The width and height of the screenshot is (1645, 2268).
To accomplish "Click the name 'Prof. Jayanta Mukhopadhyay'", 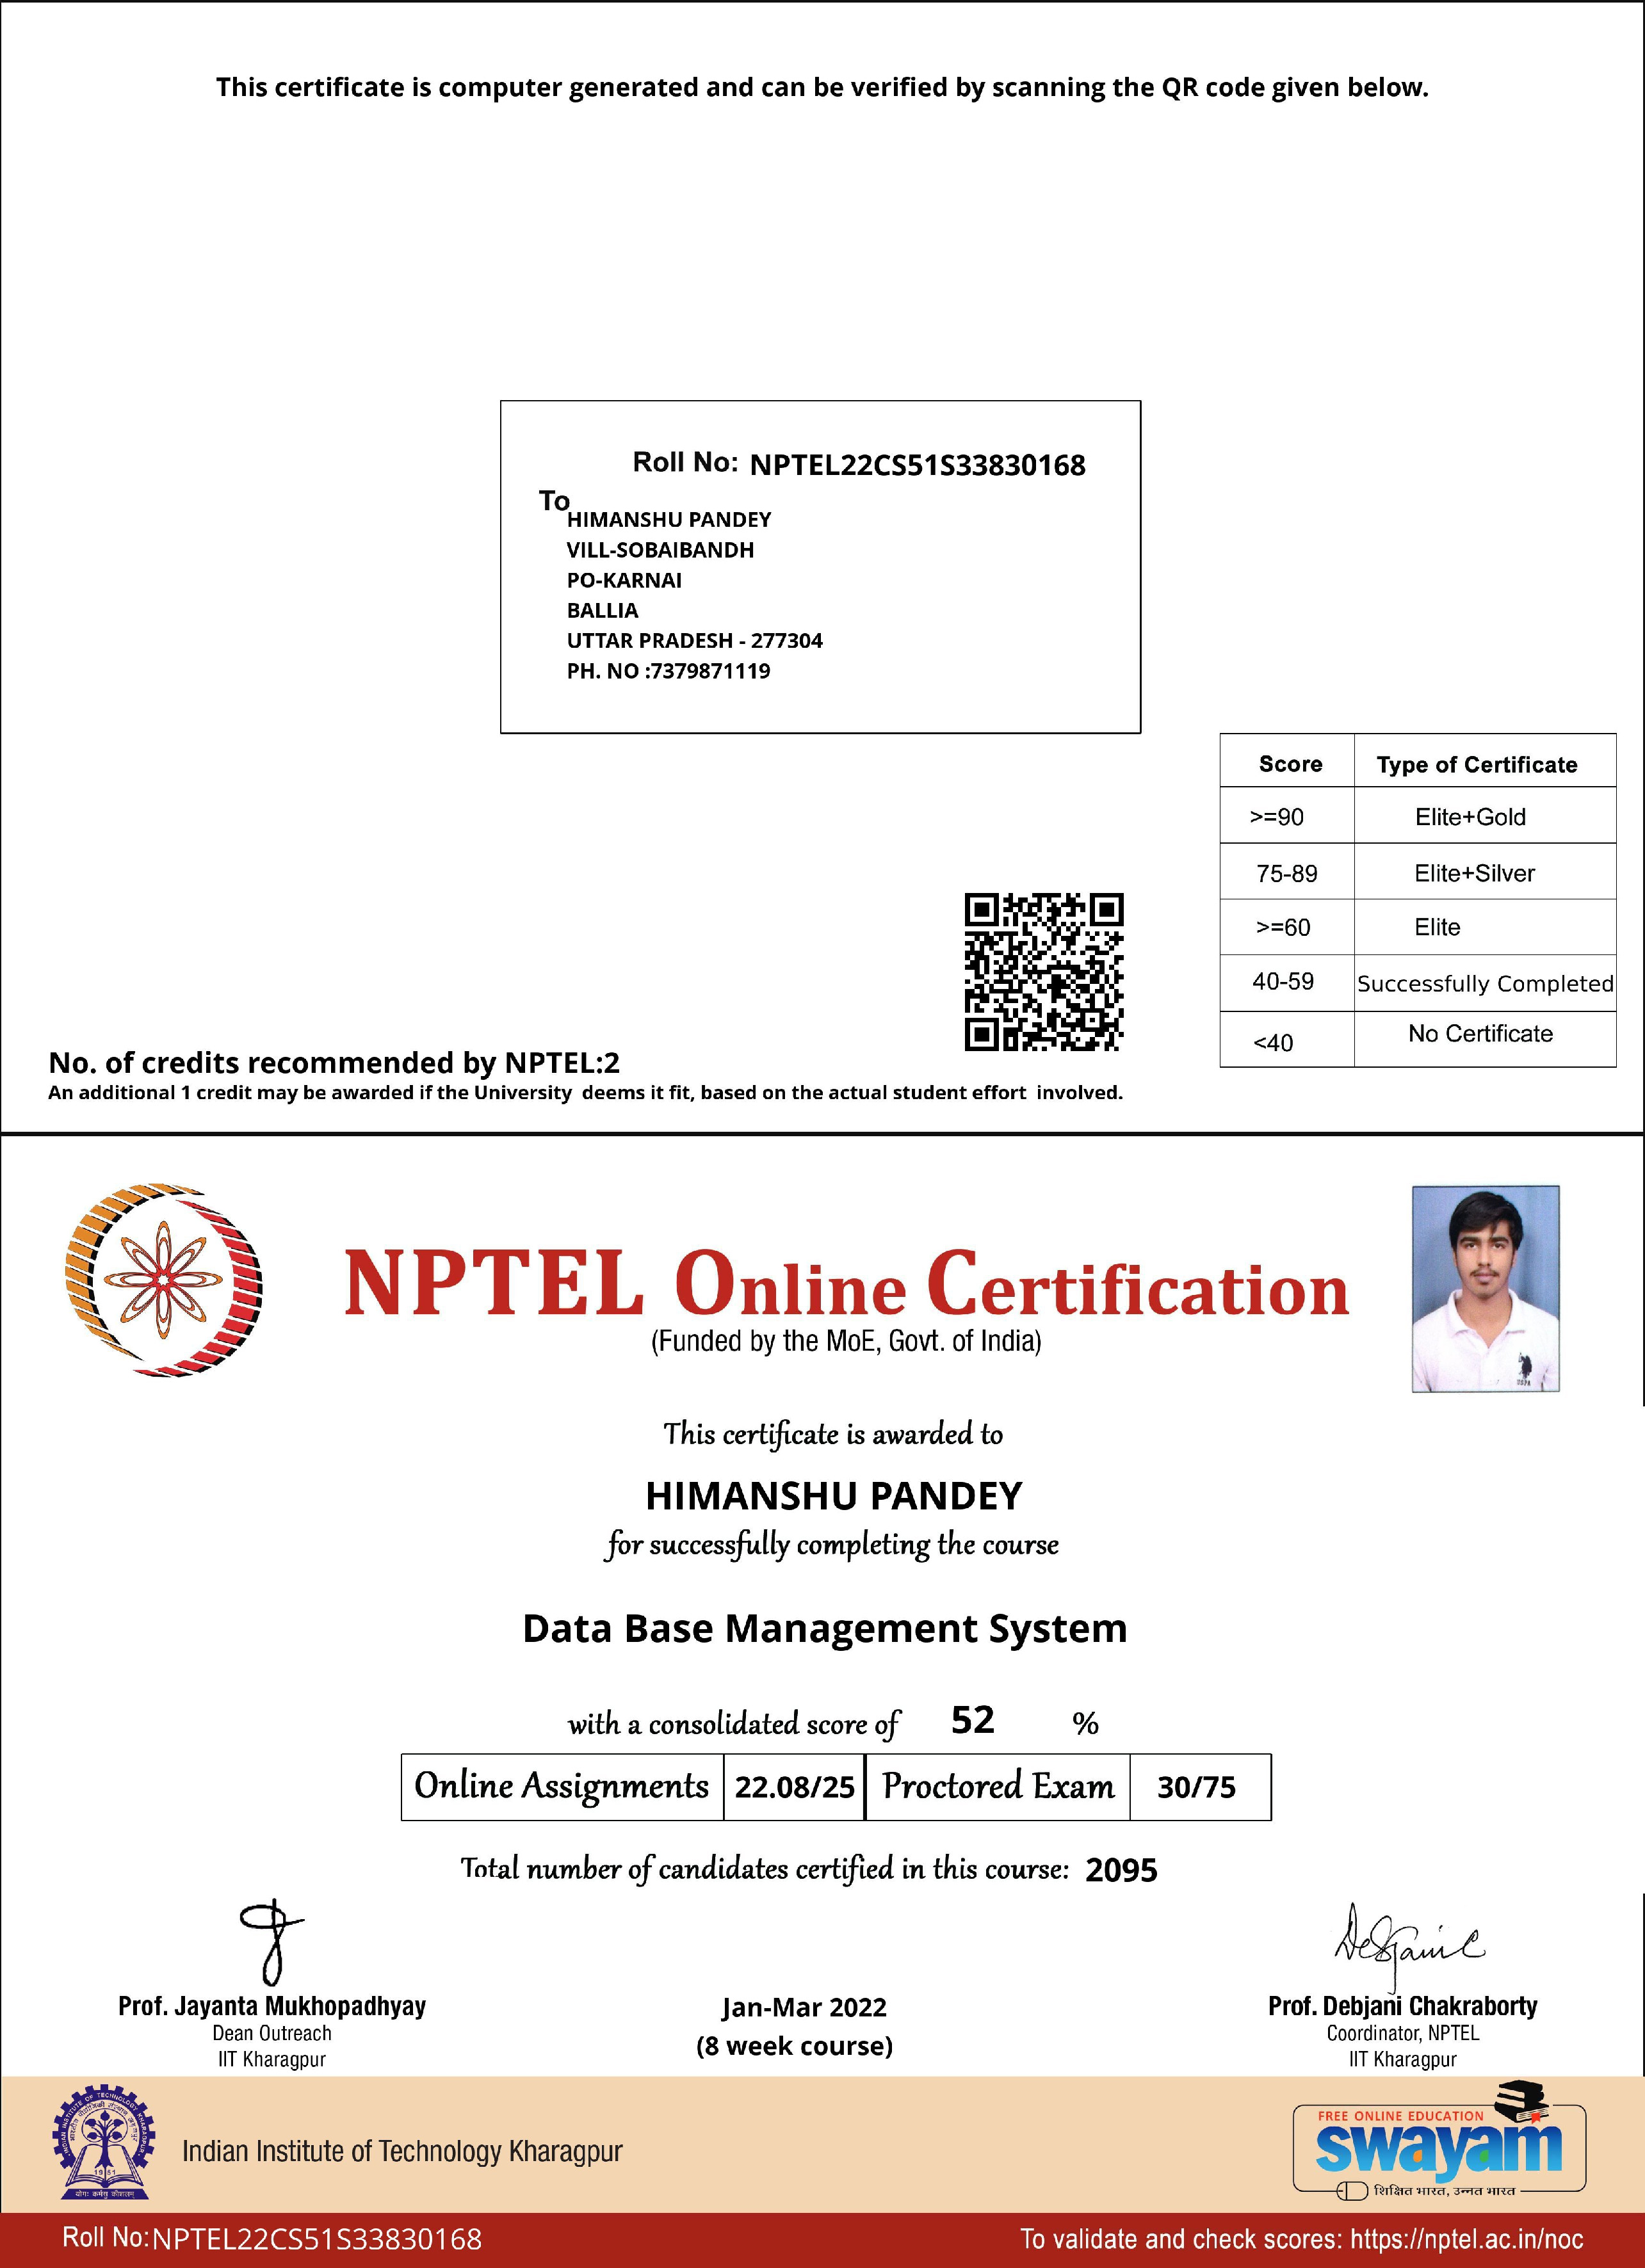I will 272,2006.
